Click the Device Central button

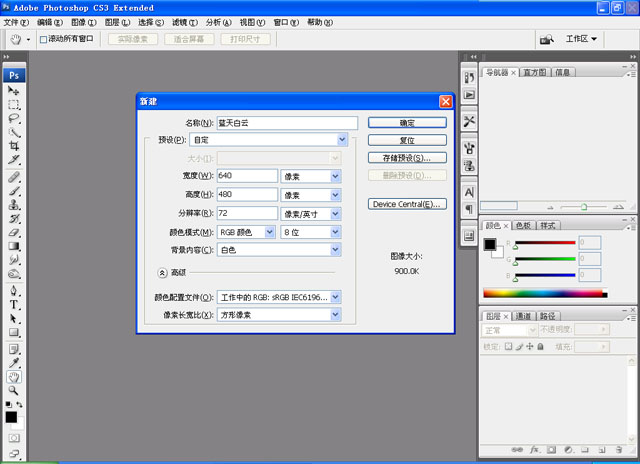pyautogui.click(x=407, y=204)
